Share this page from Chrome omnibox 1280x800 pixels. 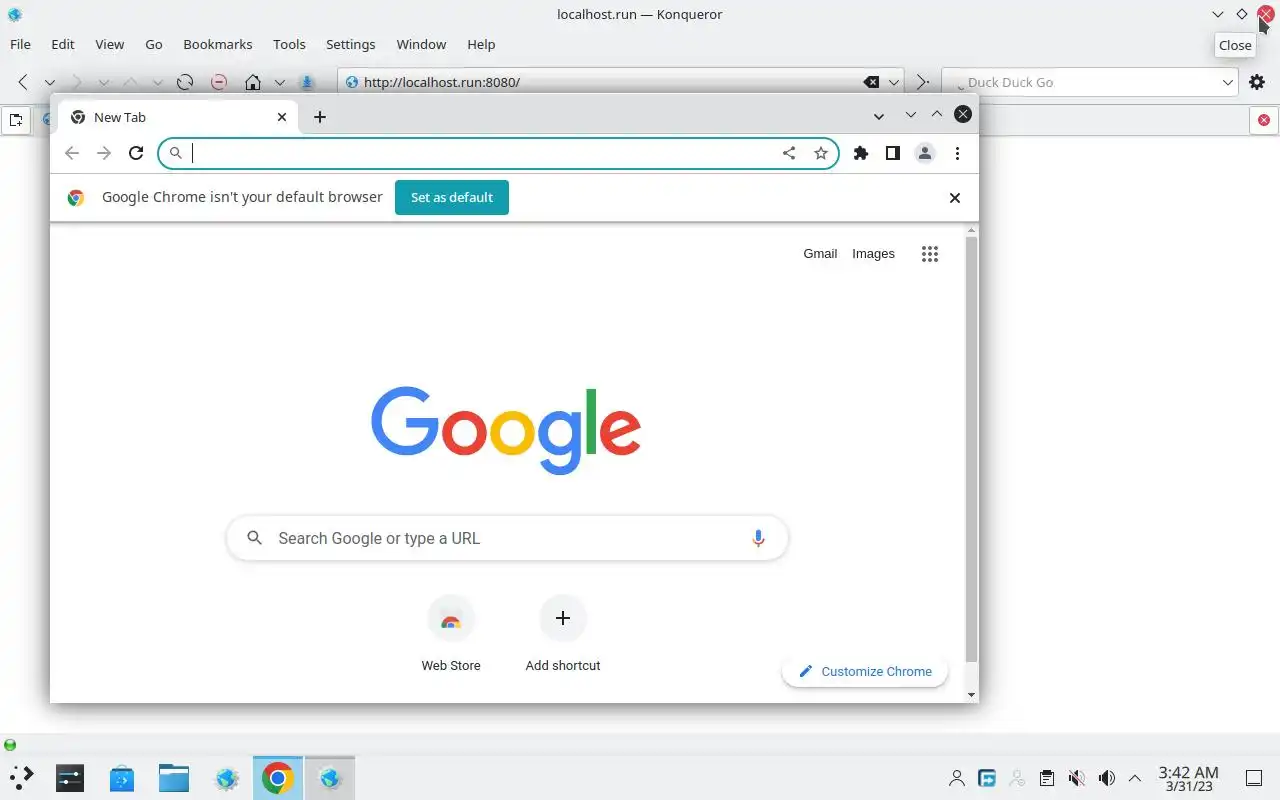tap(789, 153)
